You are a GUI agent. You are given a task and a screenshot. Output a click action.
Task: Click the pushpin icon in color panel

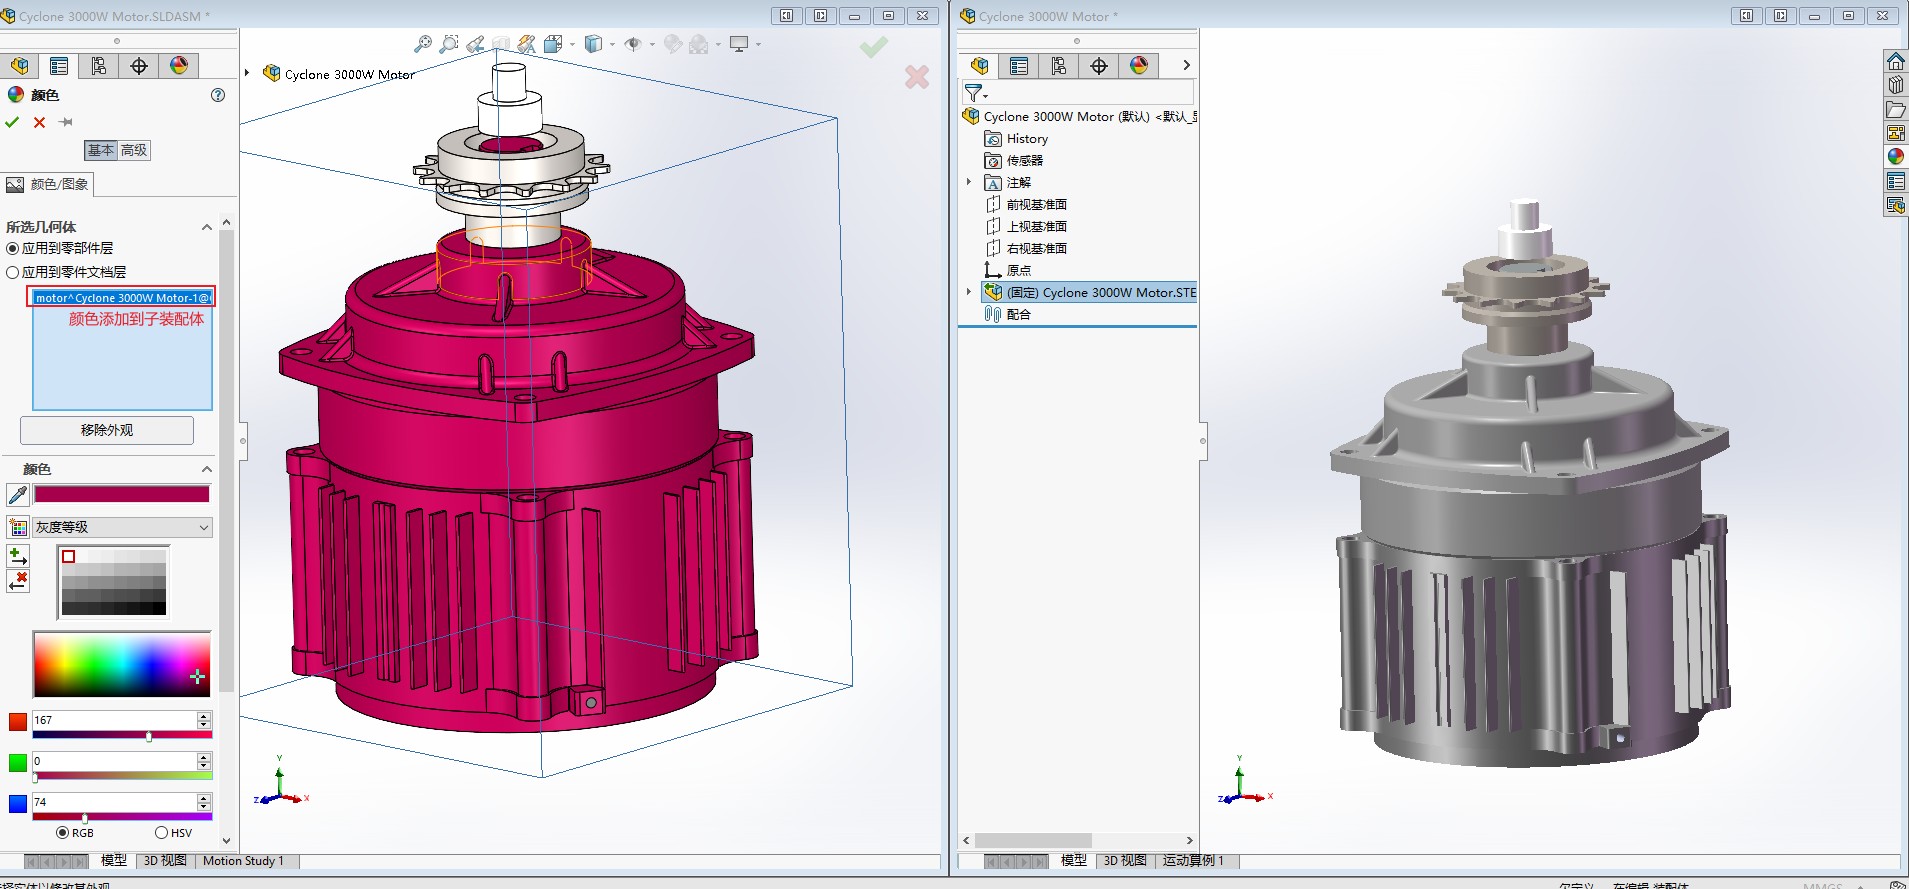point(66,122)
